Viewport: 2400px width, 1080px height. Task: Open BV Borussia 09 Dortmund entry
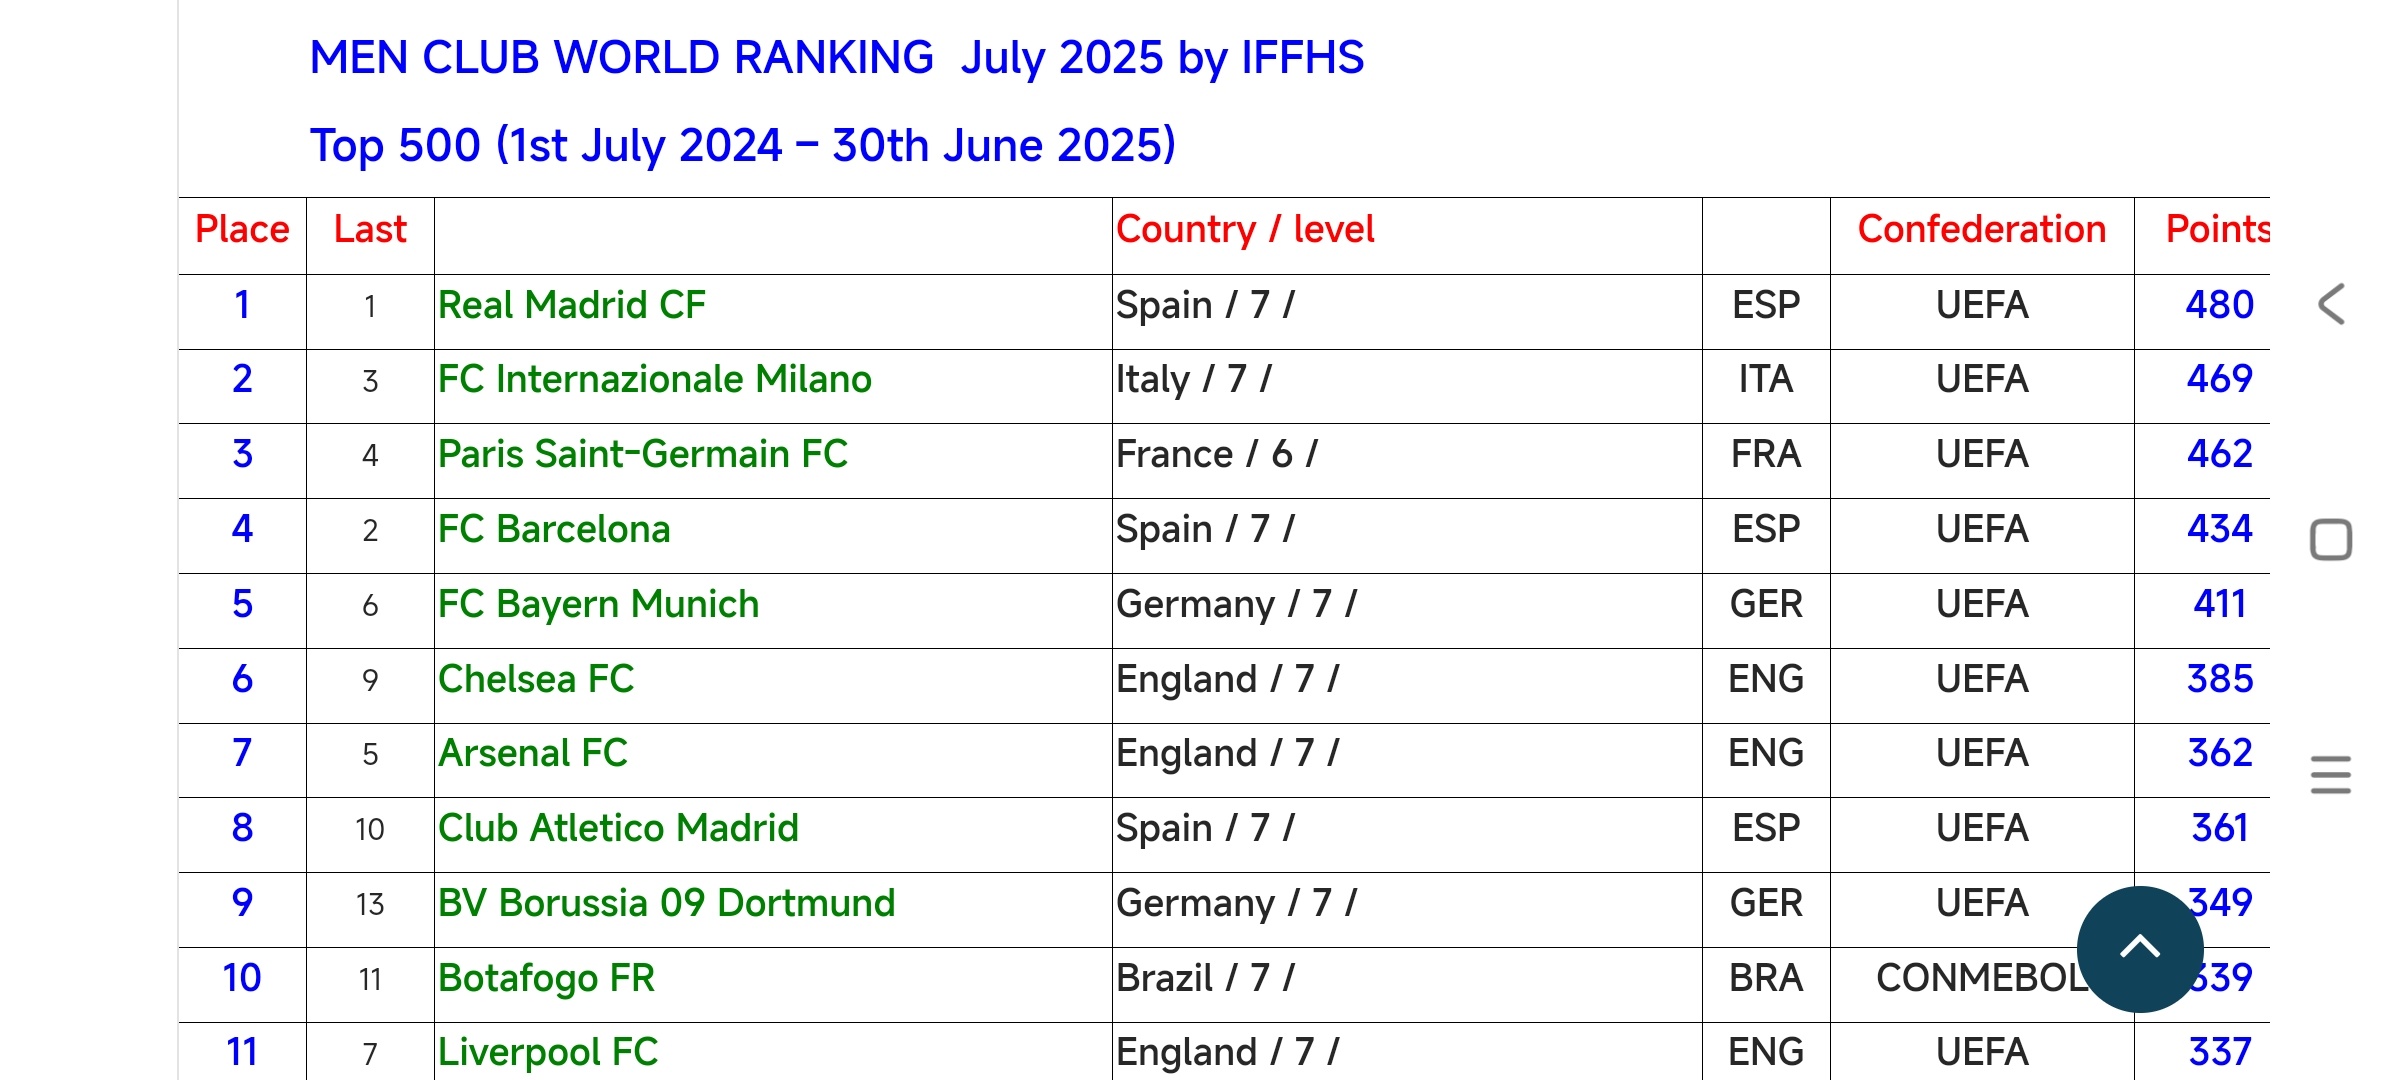point(666,903)
